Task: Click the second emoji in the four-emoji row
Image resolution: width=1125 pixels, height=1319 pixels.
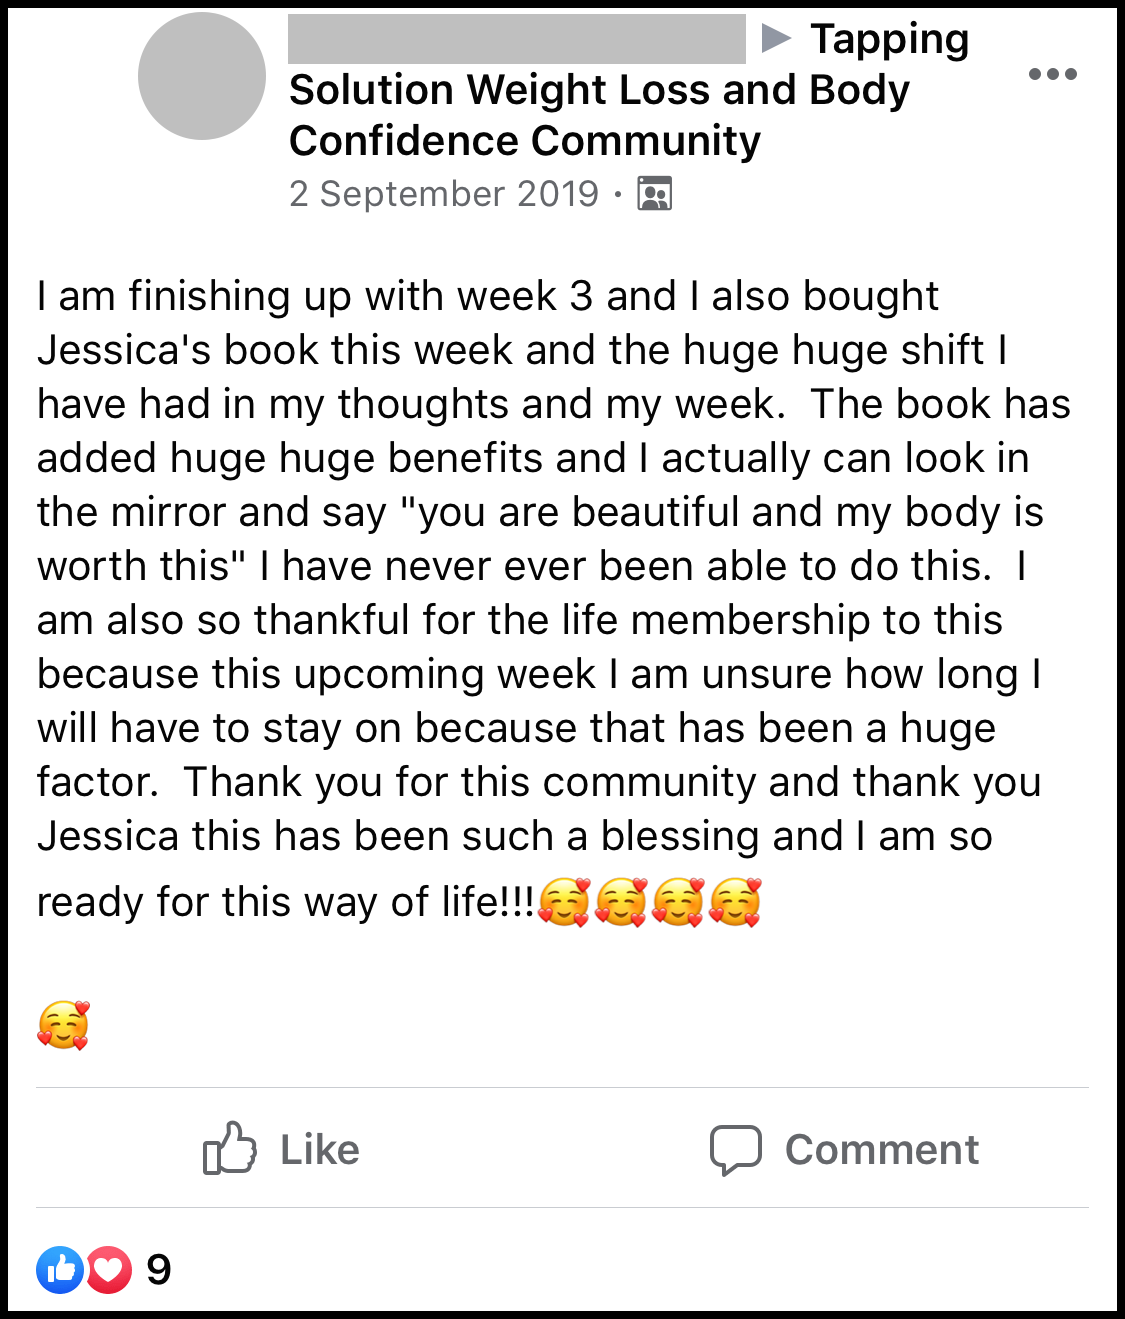Action: [x=621, y=902]
